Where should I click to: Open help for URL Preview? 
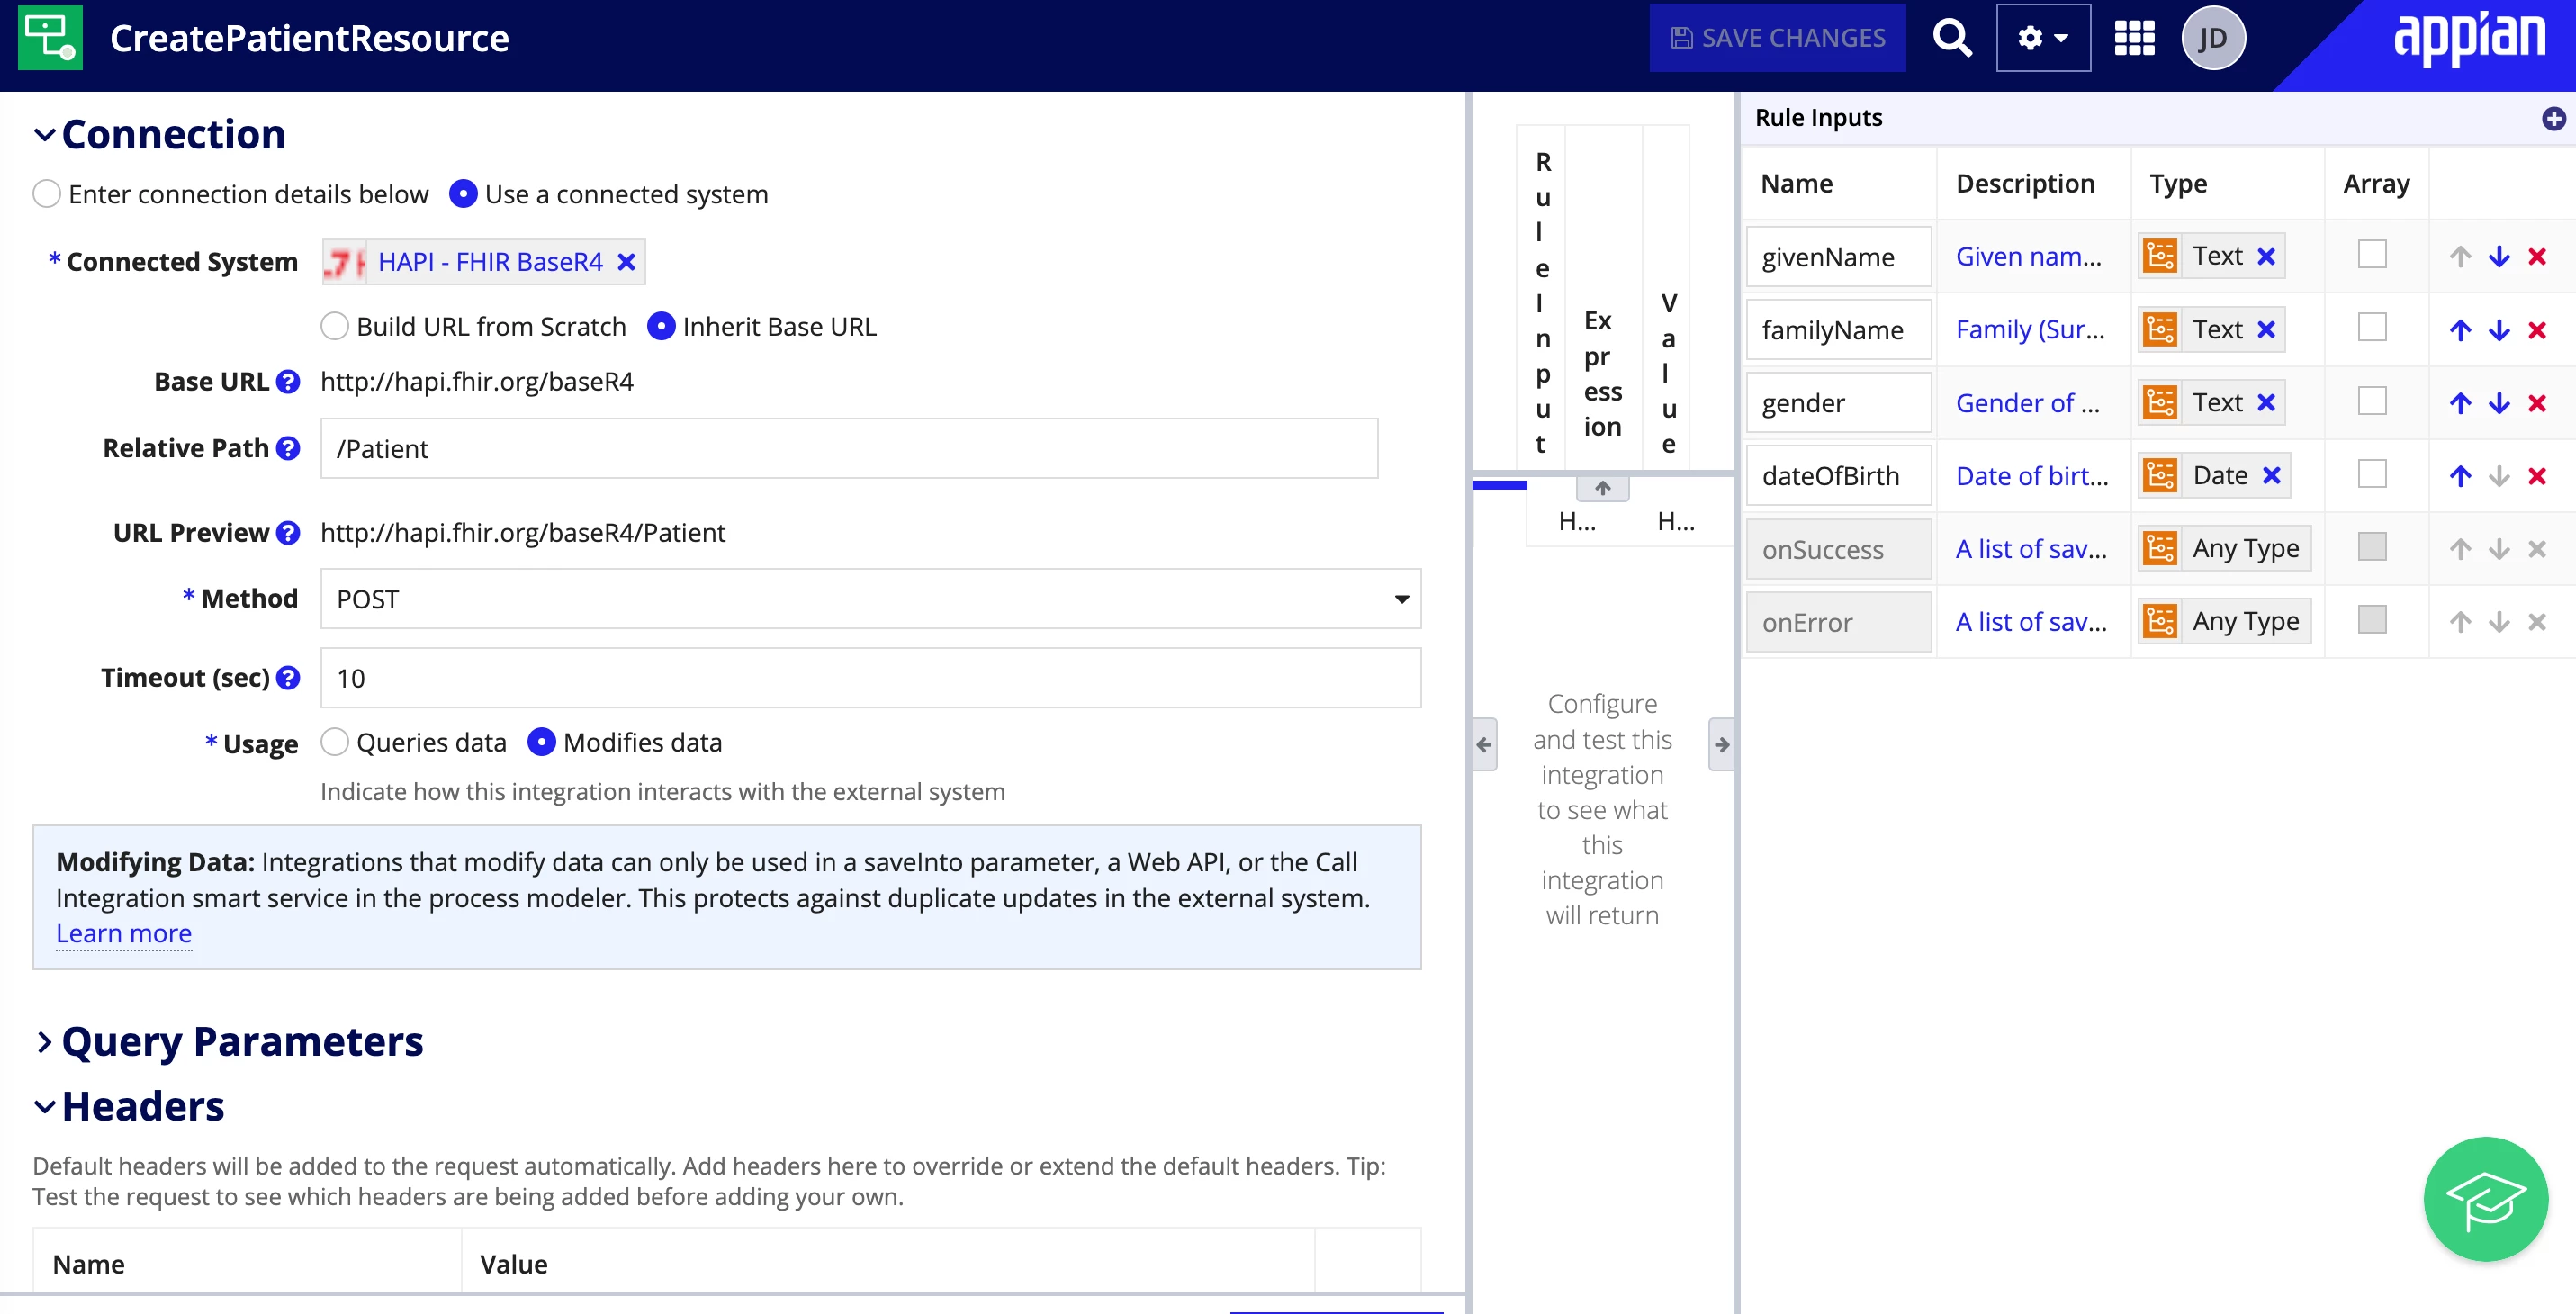click(x=288, y=533)
